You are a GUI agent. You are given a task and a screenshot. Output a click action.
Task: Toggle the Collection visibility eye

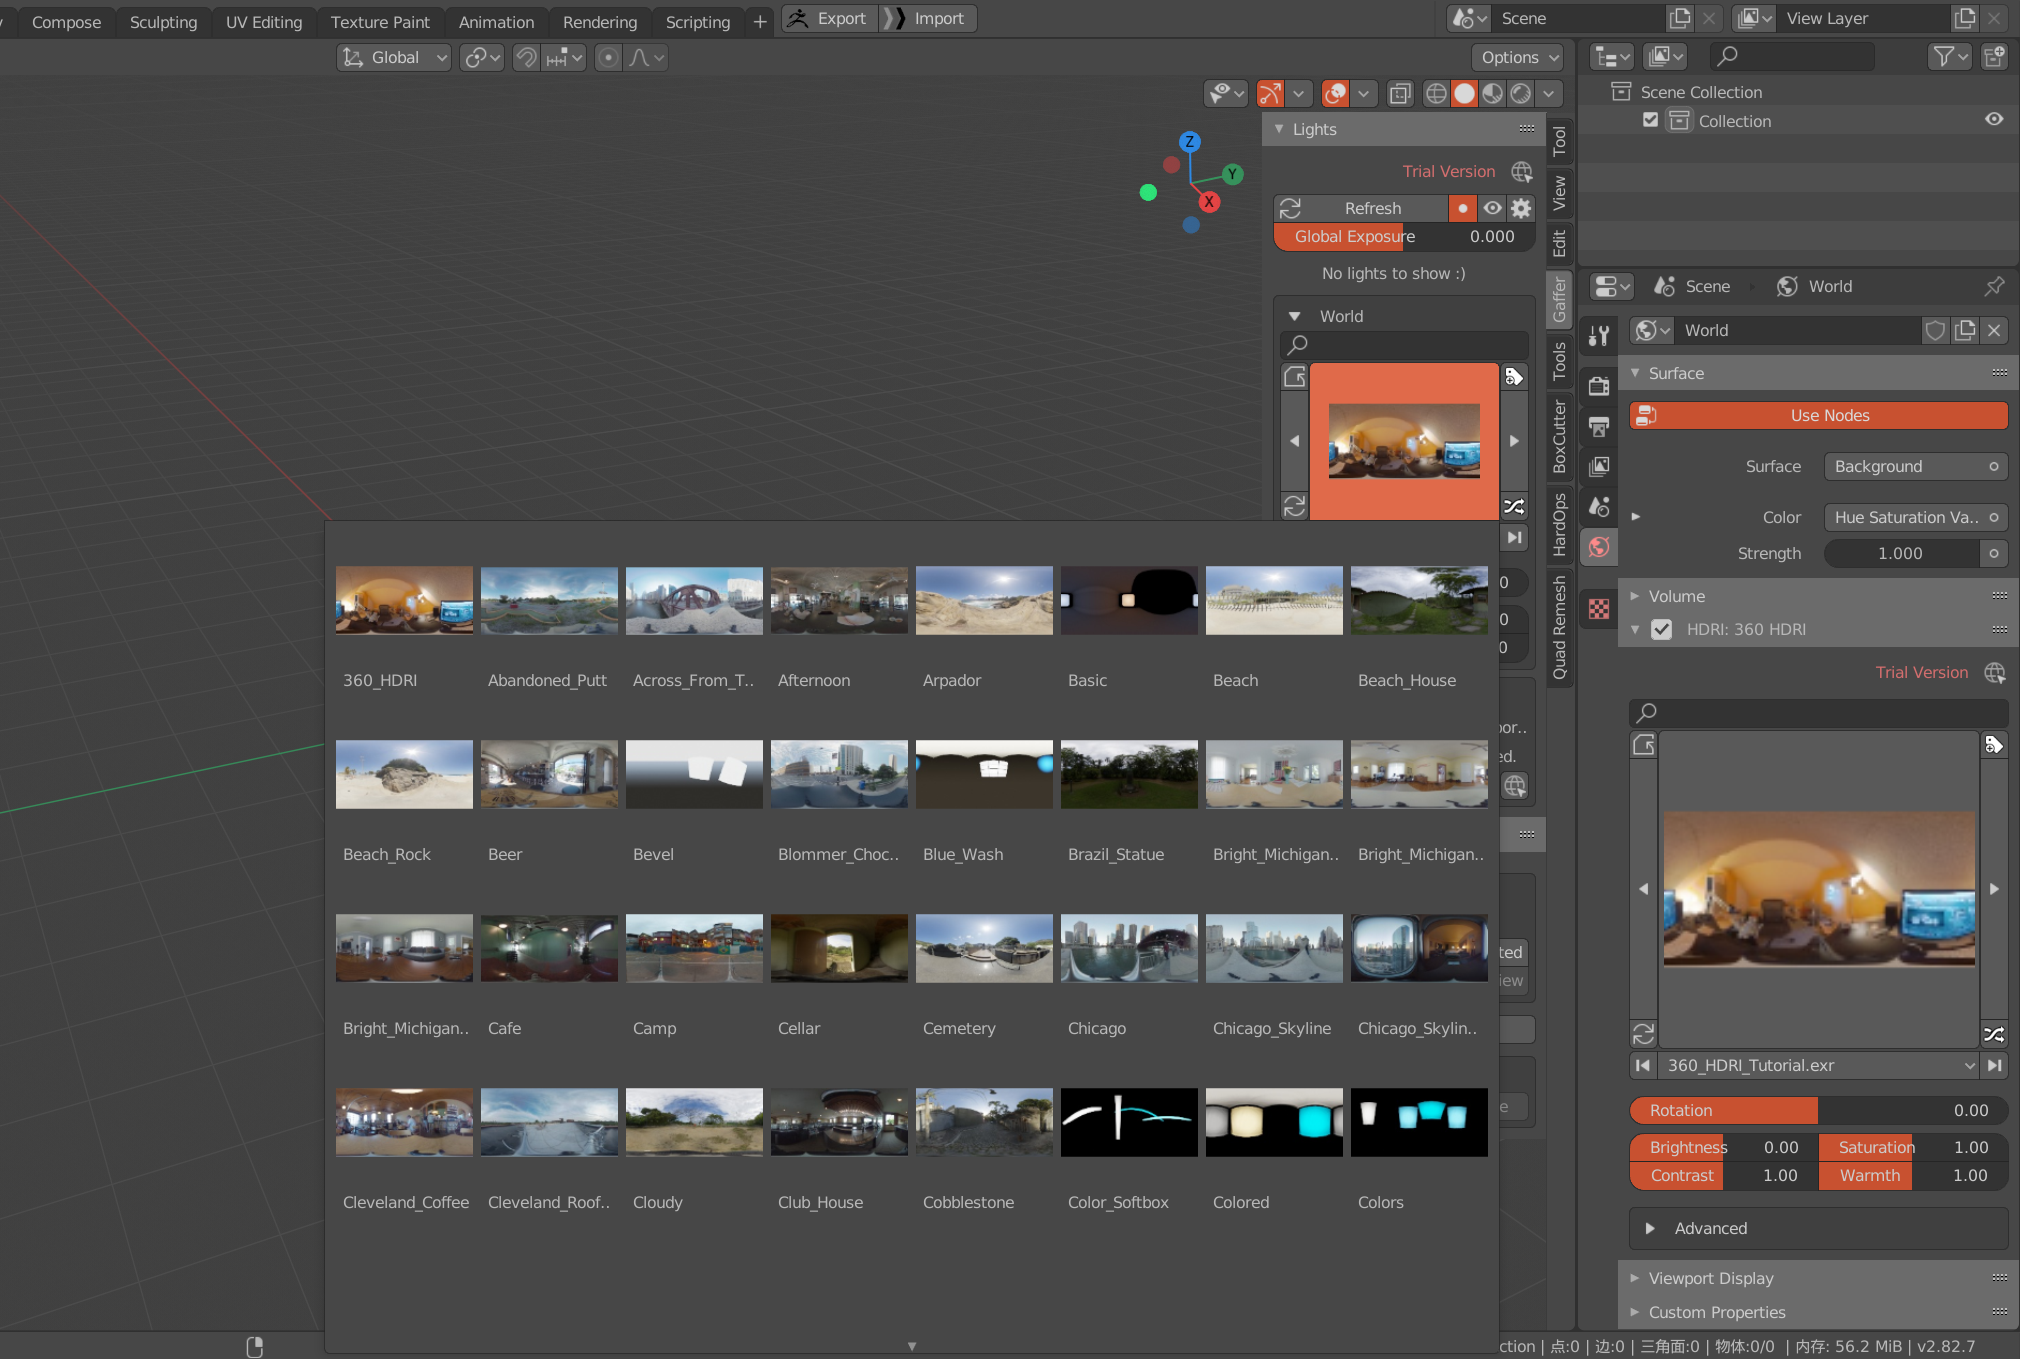[x=1993, y=119]
